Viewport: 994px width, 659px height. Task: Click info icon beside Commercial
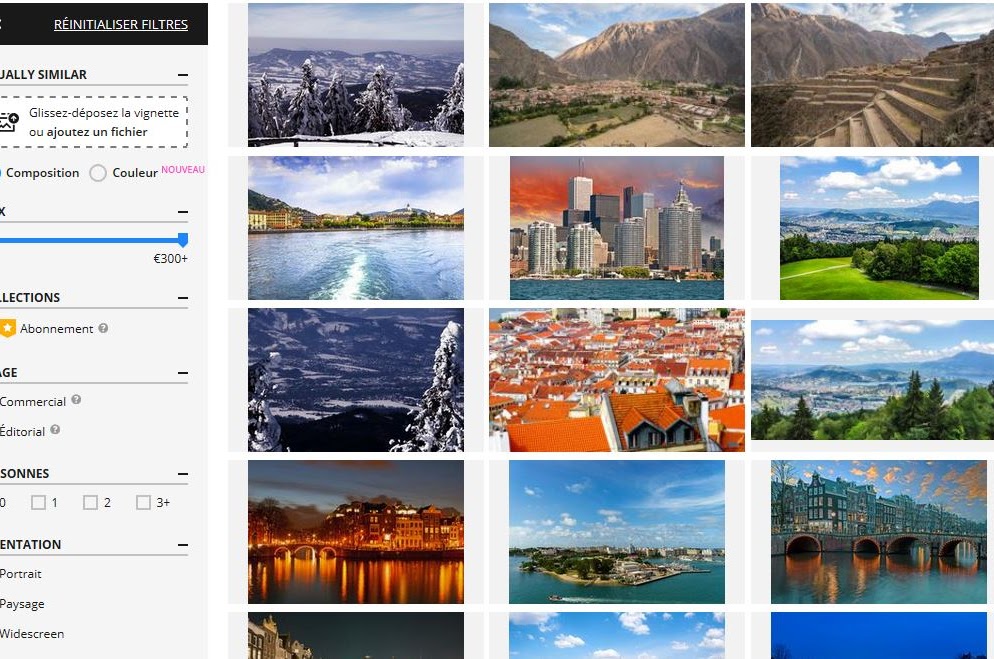[x=76, y=400]
